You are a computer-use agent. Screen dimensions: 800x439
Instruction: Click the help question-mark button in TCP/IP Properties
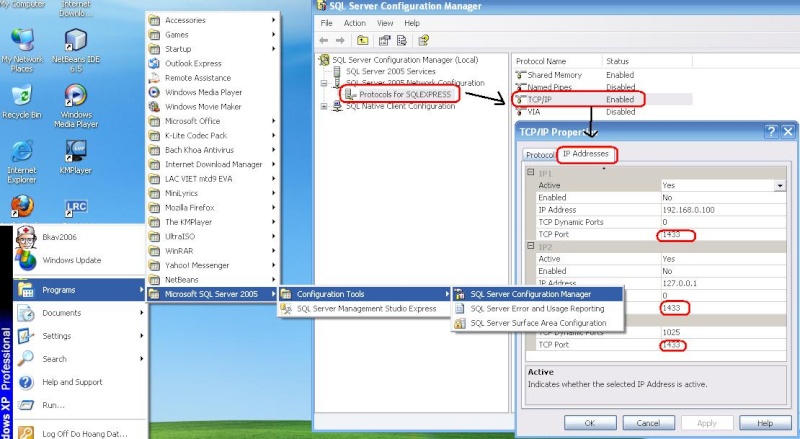pyautogui.click(x=771, y=132)
